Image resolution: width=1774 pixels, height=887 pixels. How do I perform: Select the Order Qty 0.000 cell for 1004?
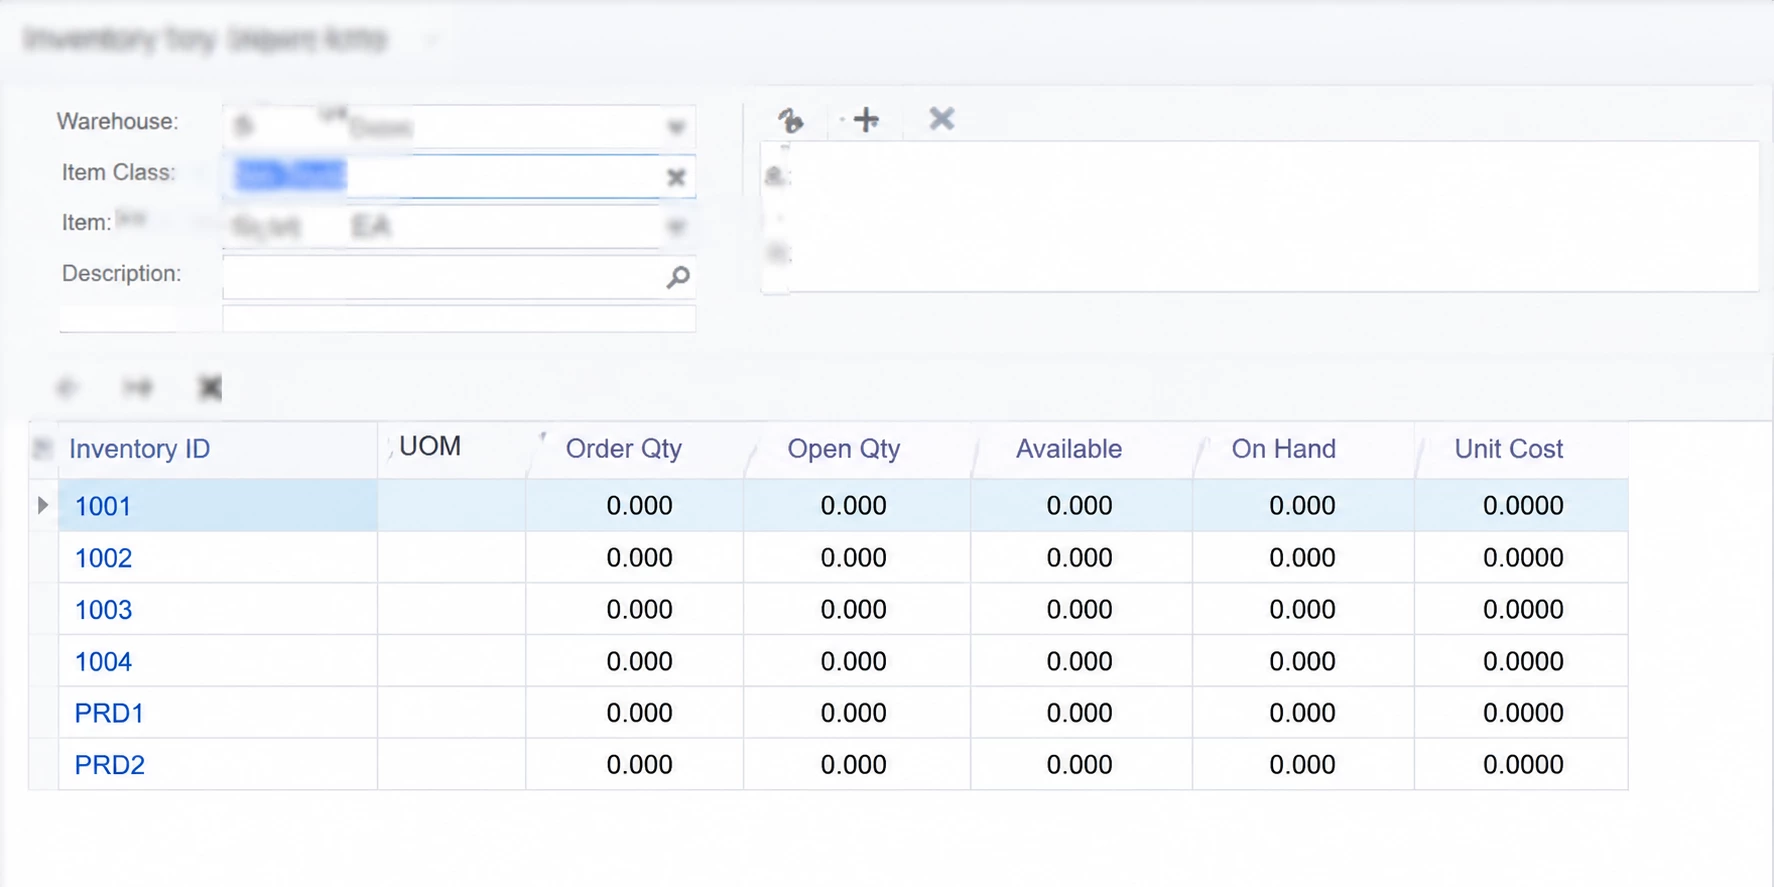click(x=635, y=661)
